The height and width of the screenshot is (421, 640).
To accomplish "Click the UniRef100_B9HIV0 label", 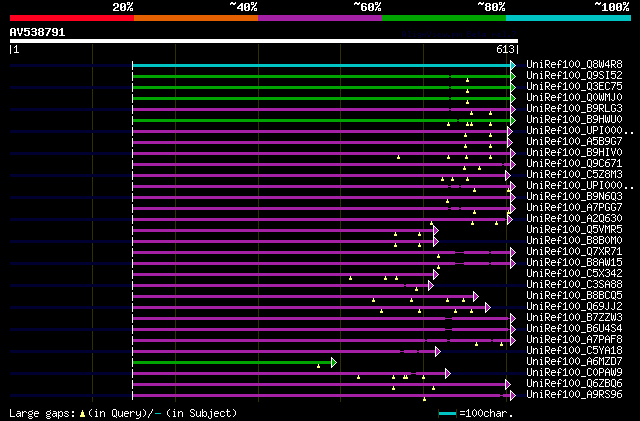I will tap(574, 153).
